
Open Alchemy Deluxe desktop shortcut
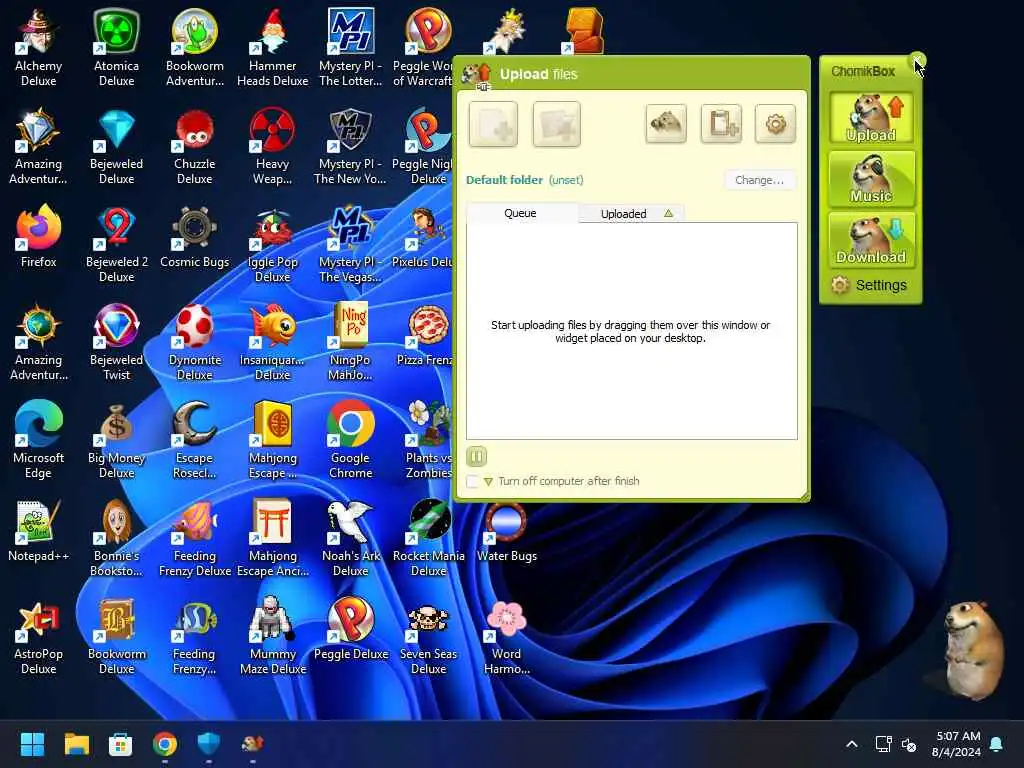(39, 47)
